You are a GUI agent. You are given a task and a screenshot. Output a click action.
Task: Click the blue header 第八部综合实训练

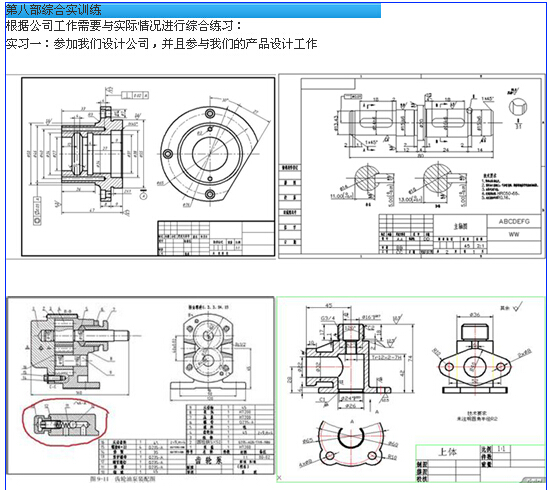(x=193, y=10)
